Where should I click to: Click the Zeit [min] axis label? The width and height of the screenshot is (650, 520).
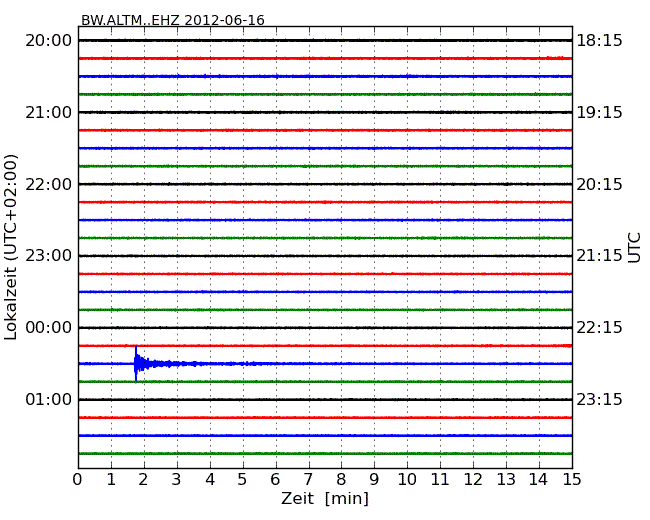click(x=325, y=498)
